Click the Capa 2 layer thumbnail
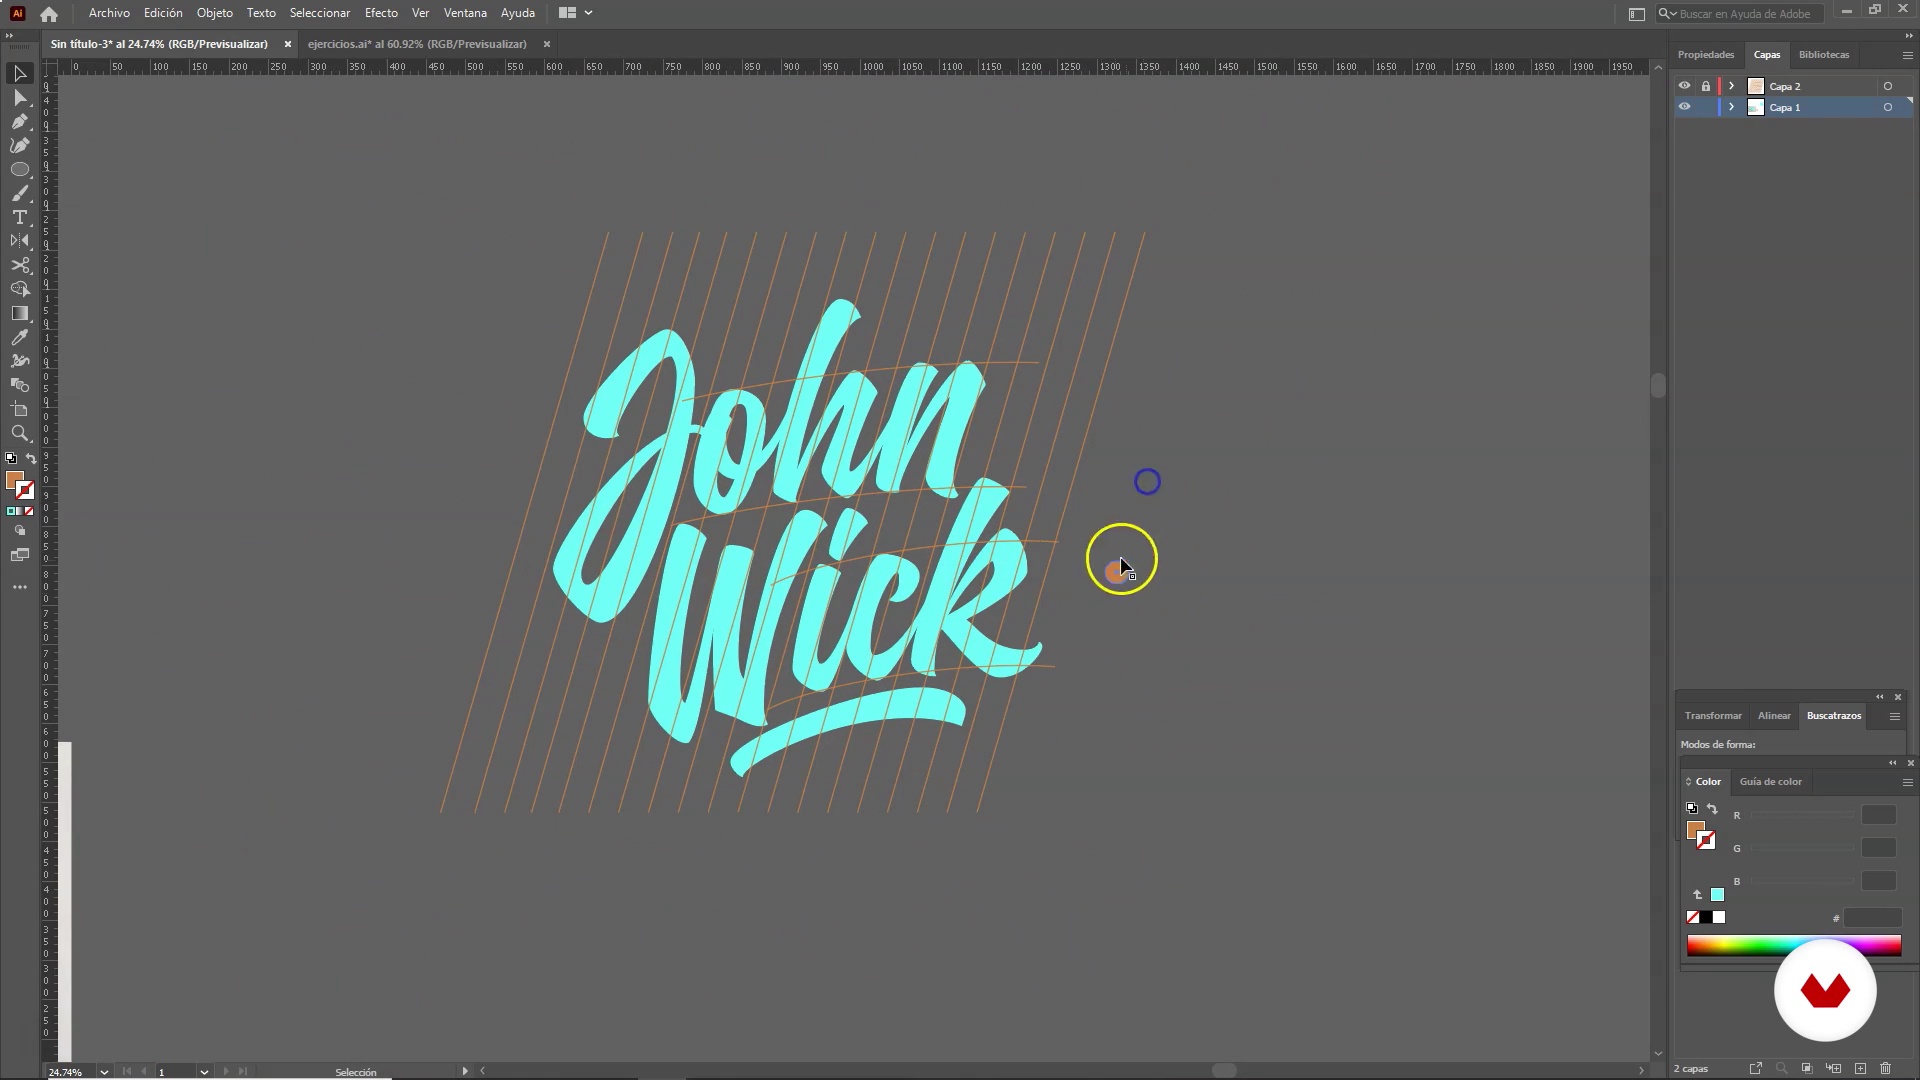The image size is (1920, 1080). click(1756, 86)
